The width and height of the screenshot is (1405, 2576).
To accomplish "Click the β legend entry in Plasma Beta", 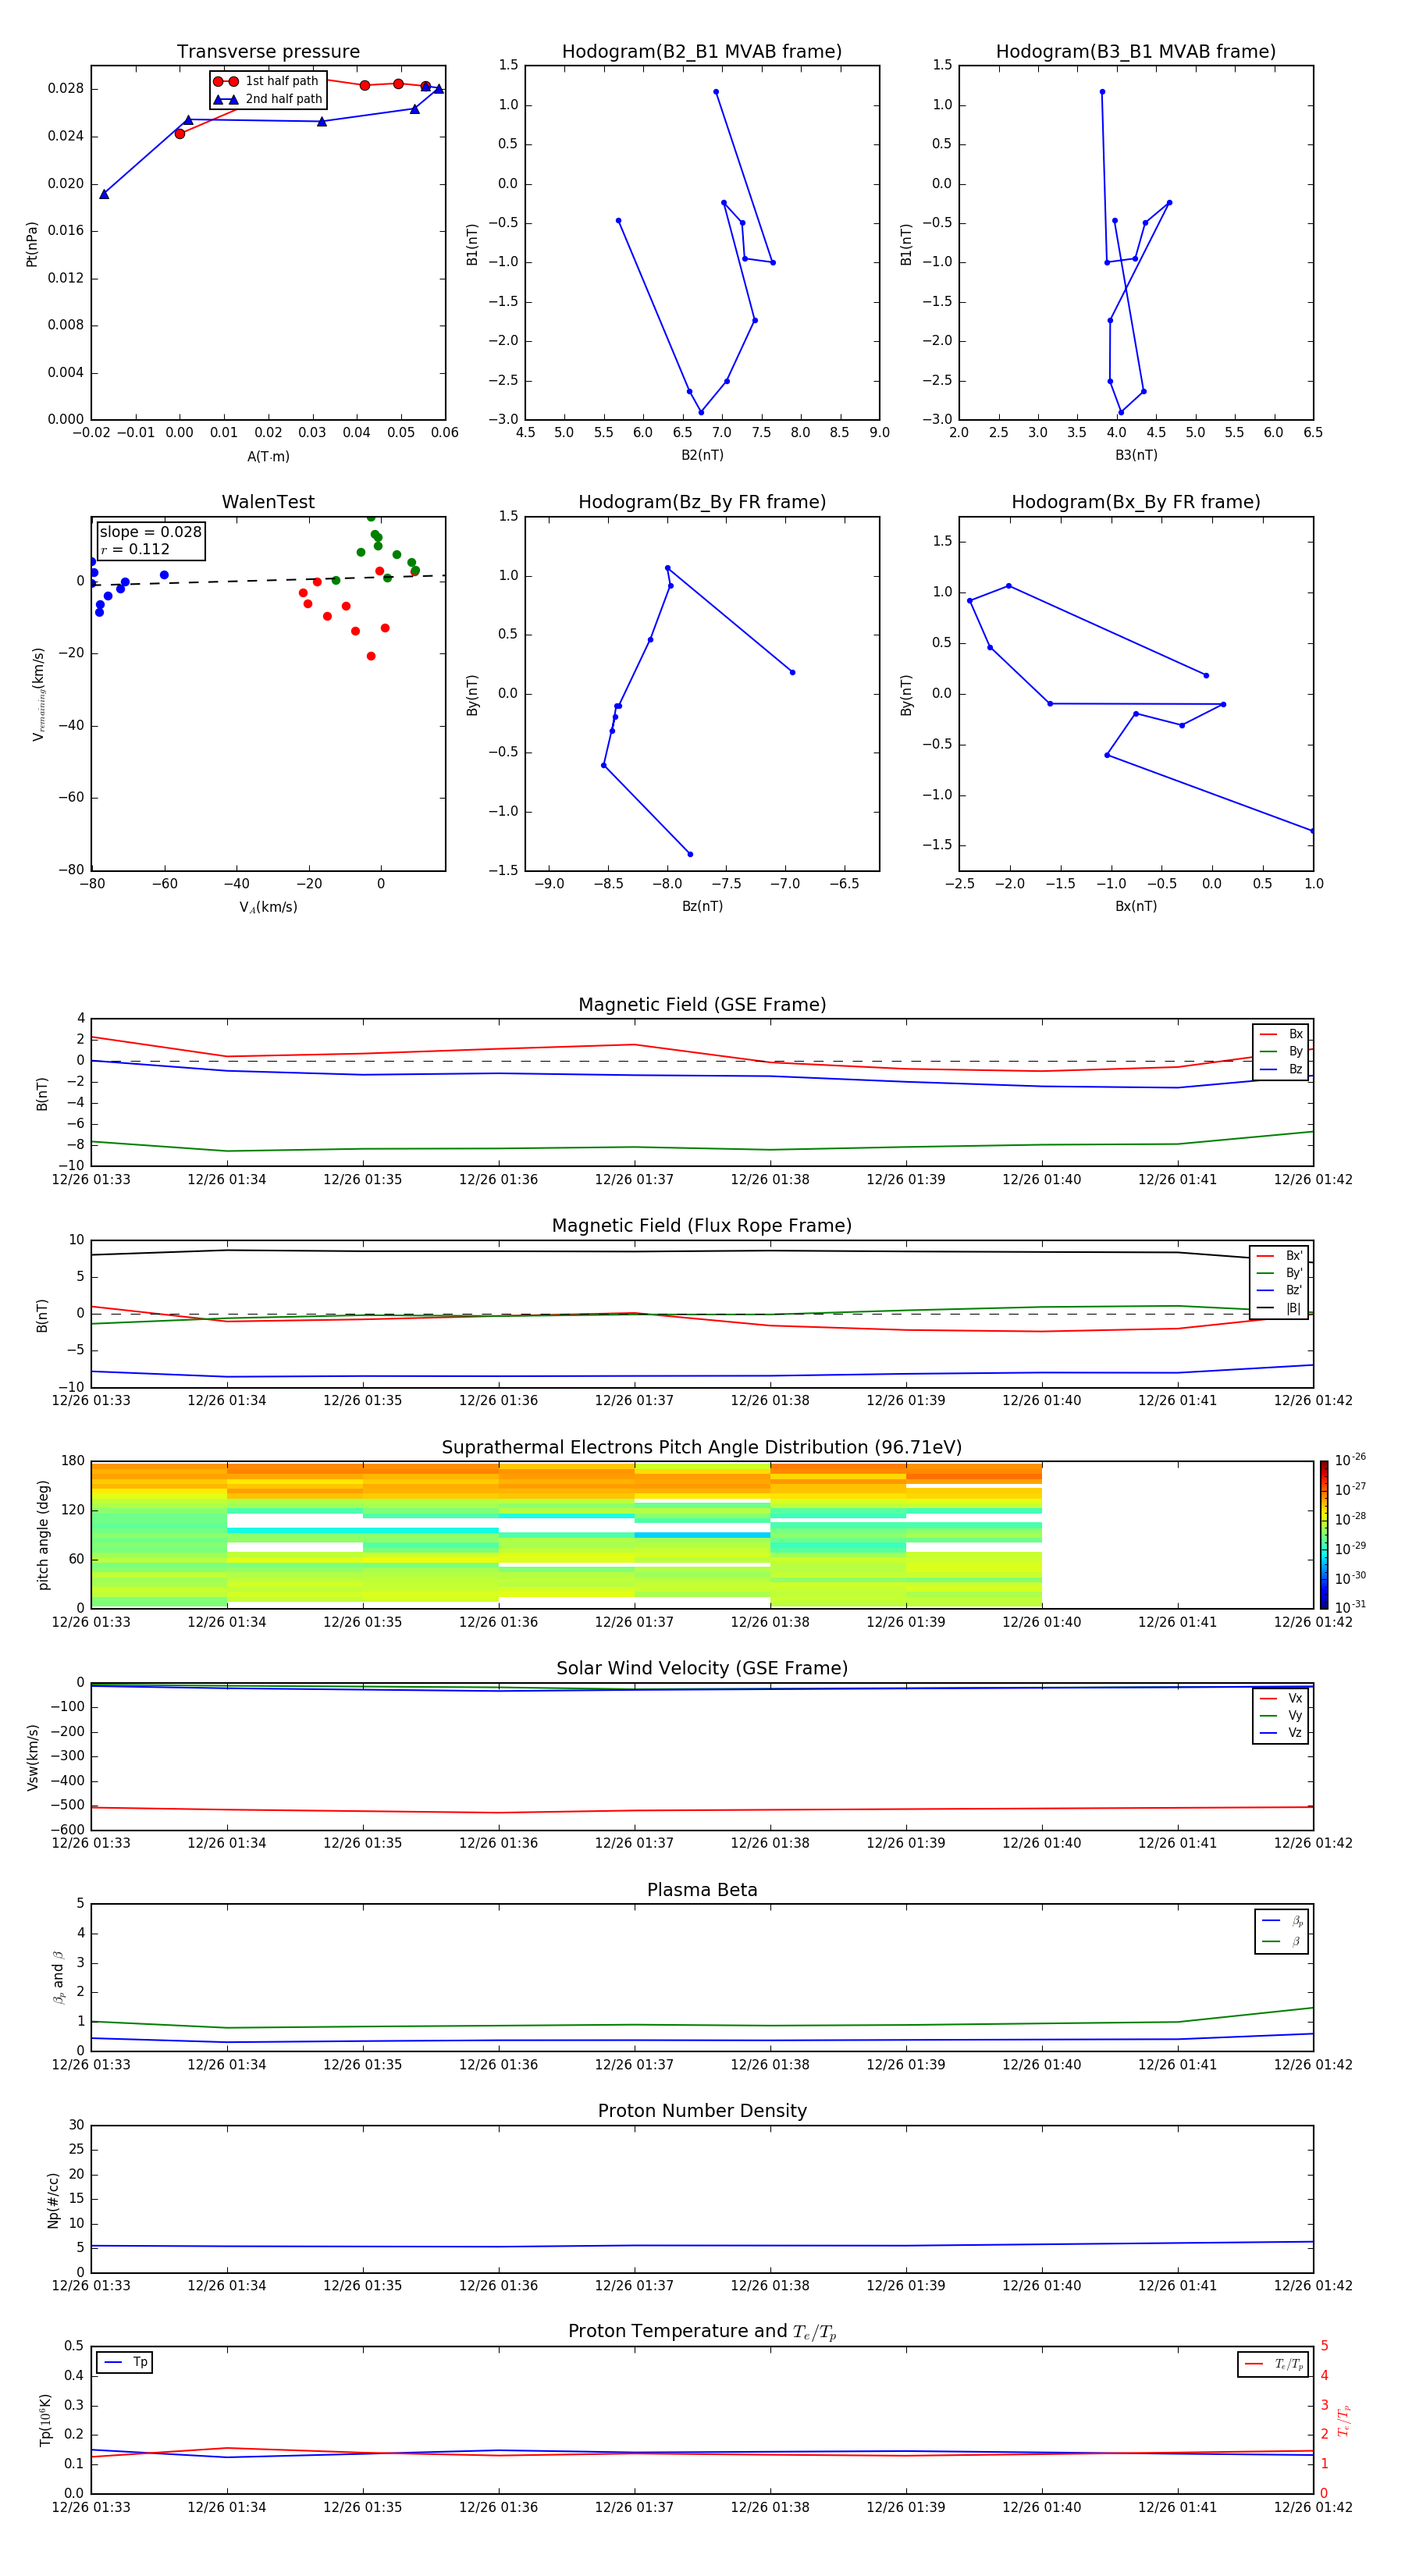I will pyautogui.click(x=1282, y=1941).
